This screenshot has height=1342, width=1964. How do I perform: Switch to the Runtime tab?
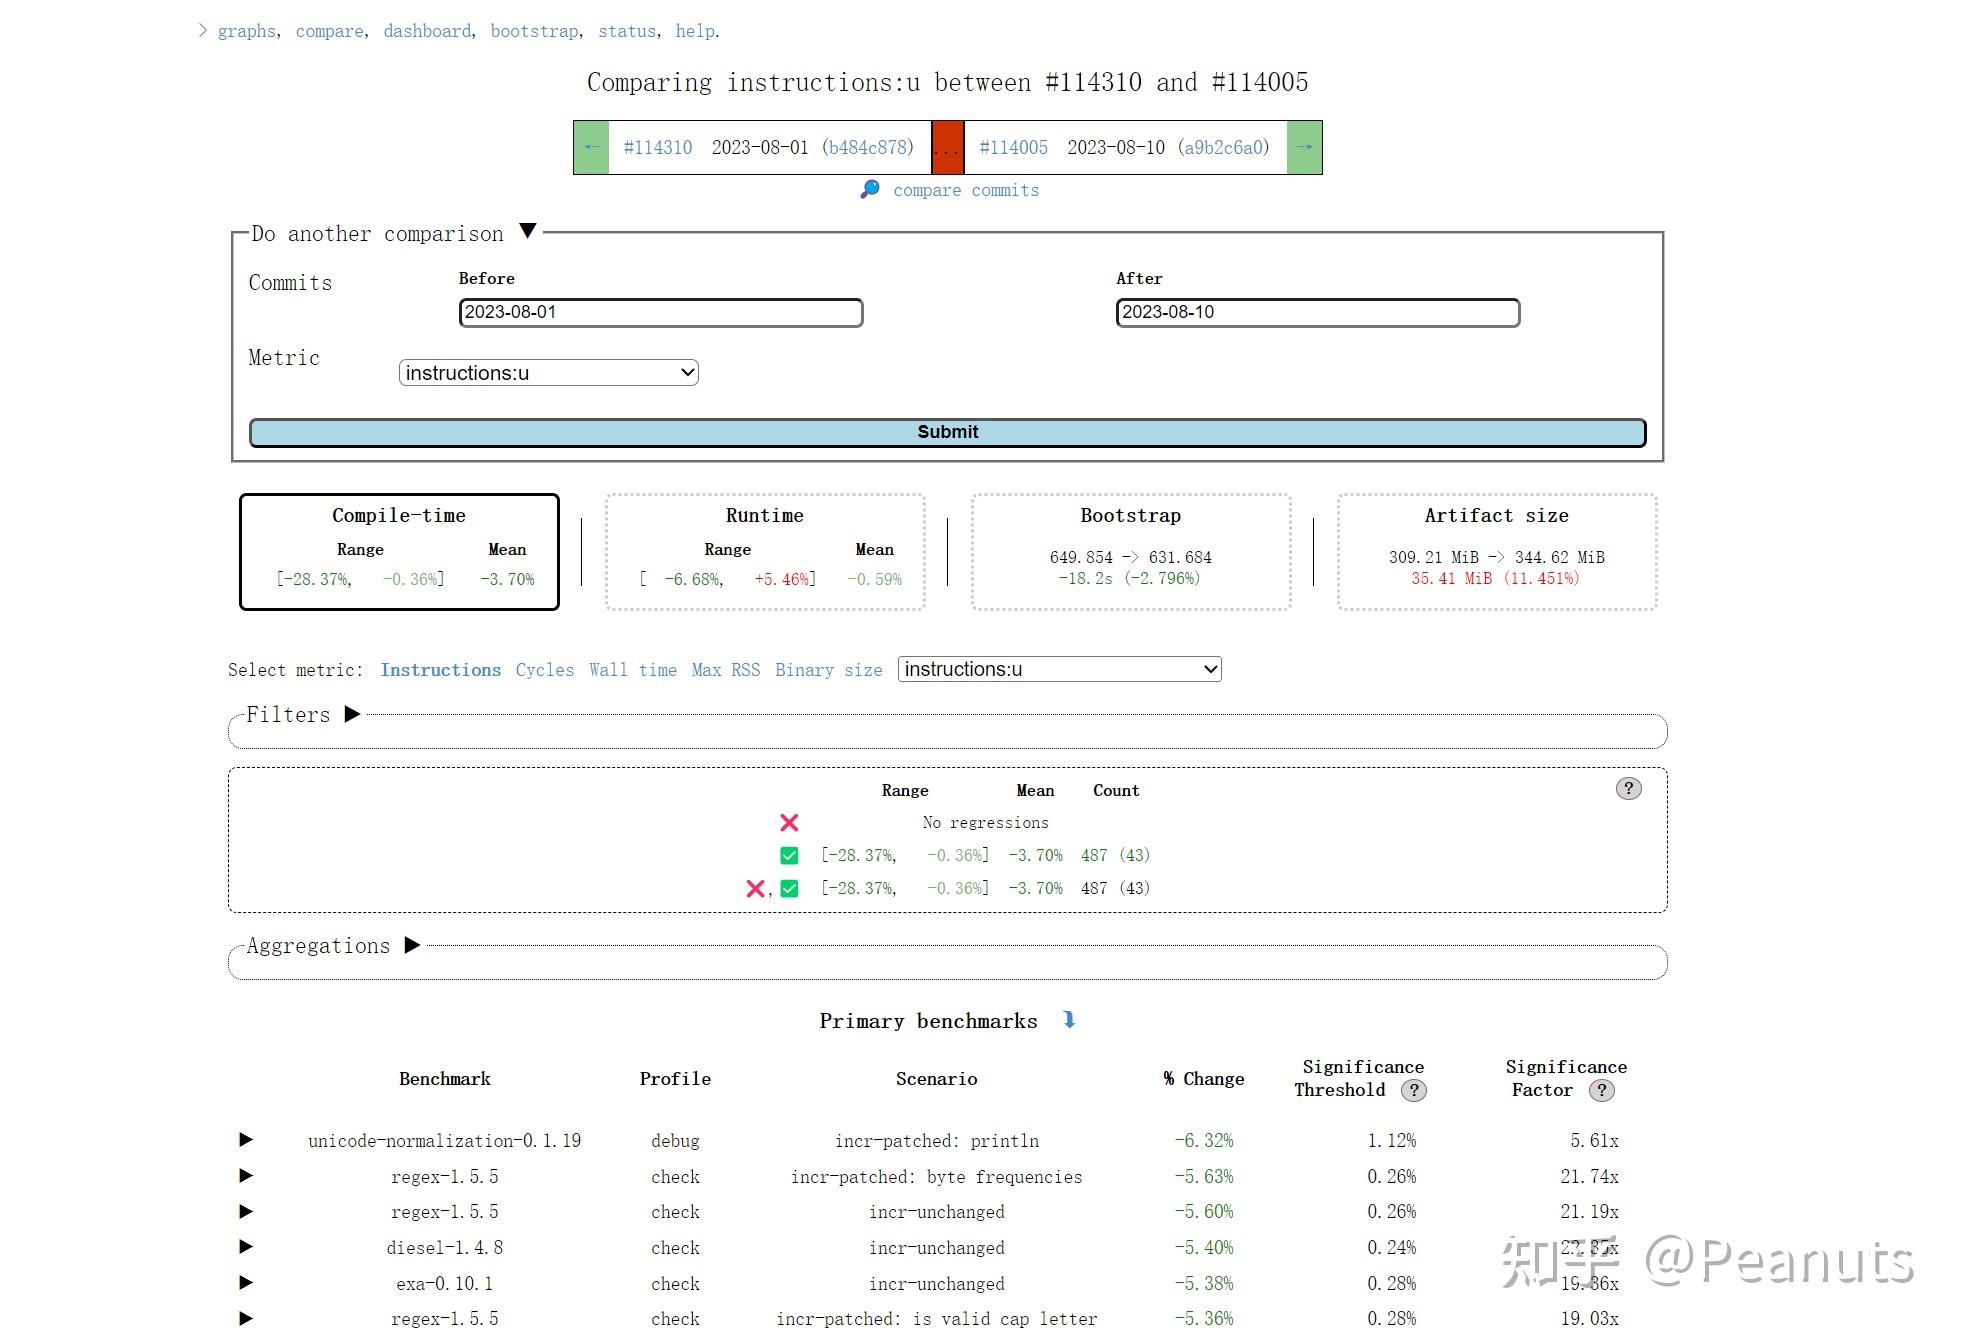tap(764, 551)
